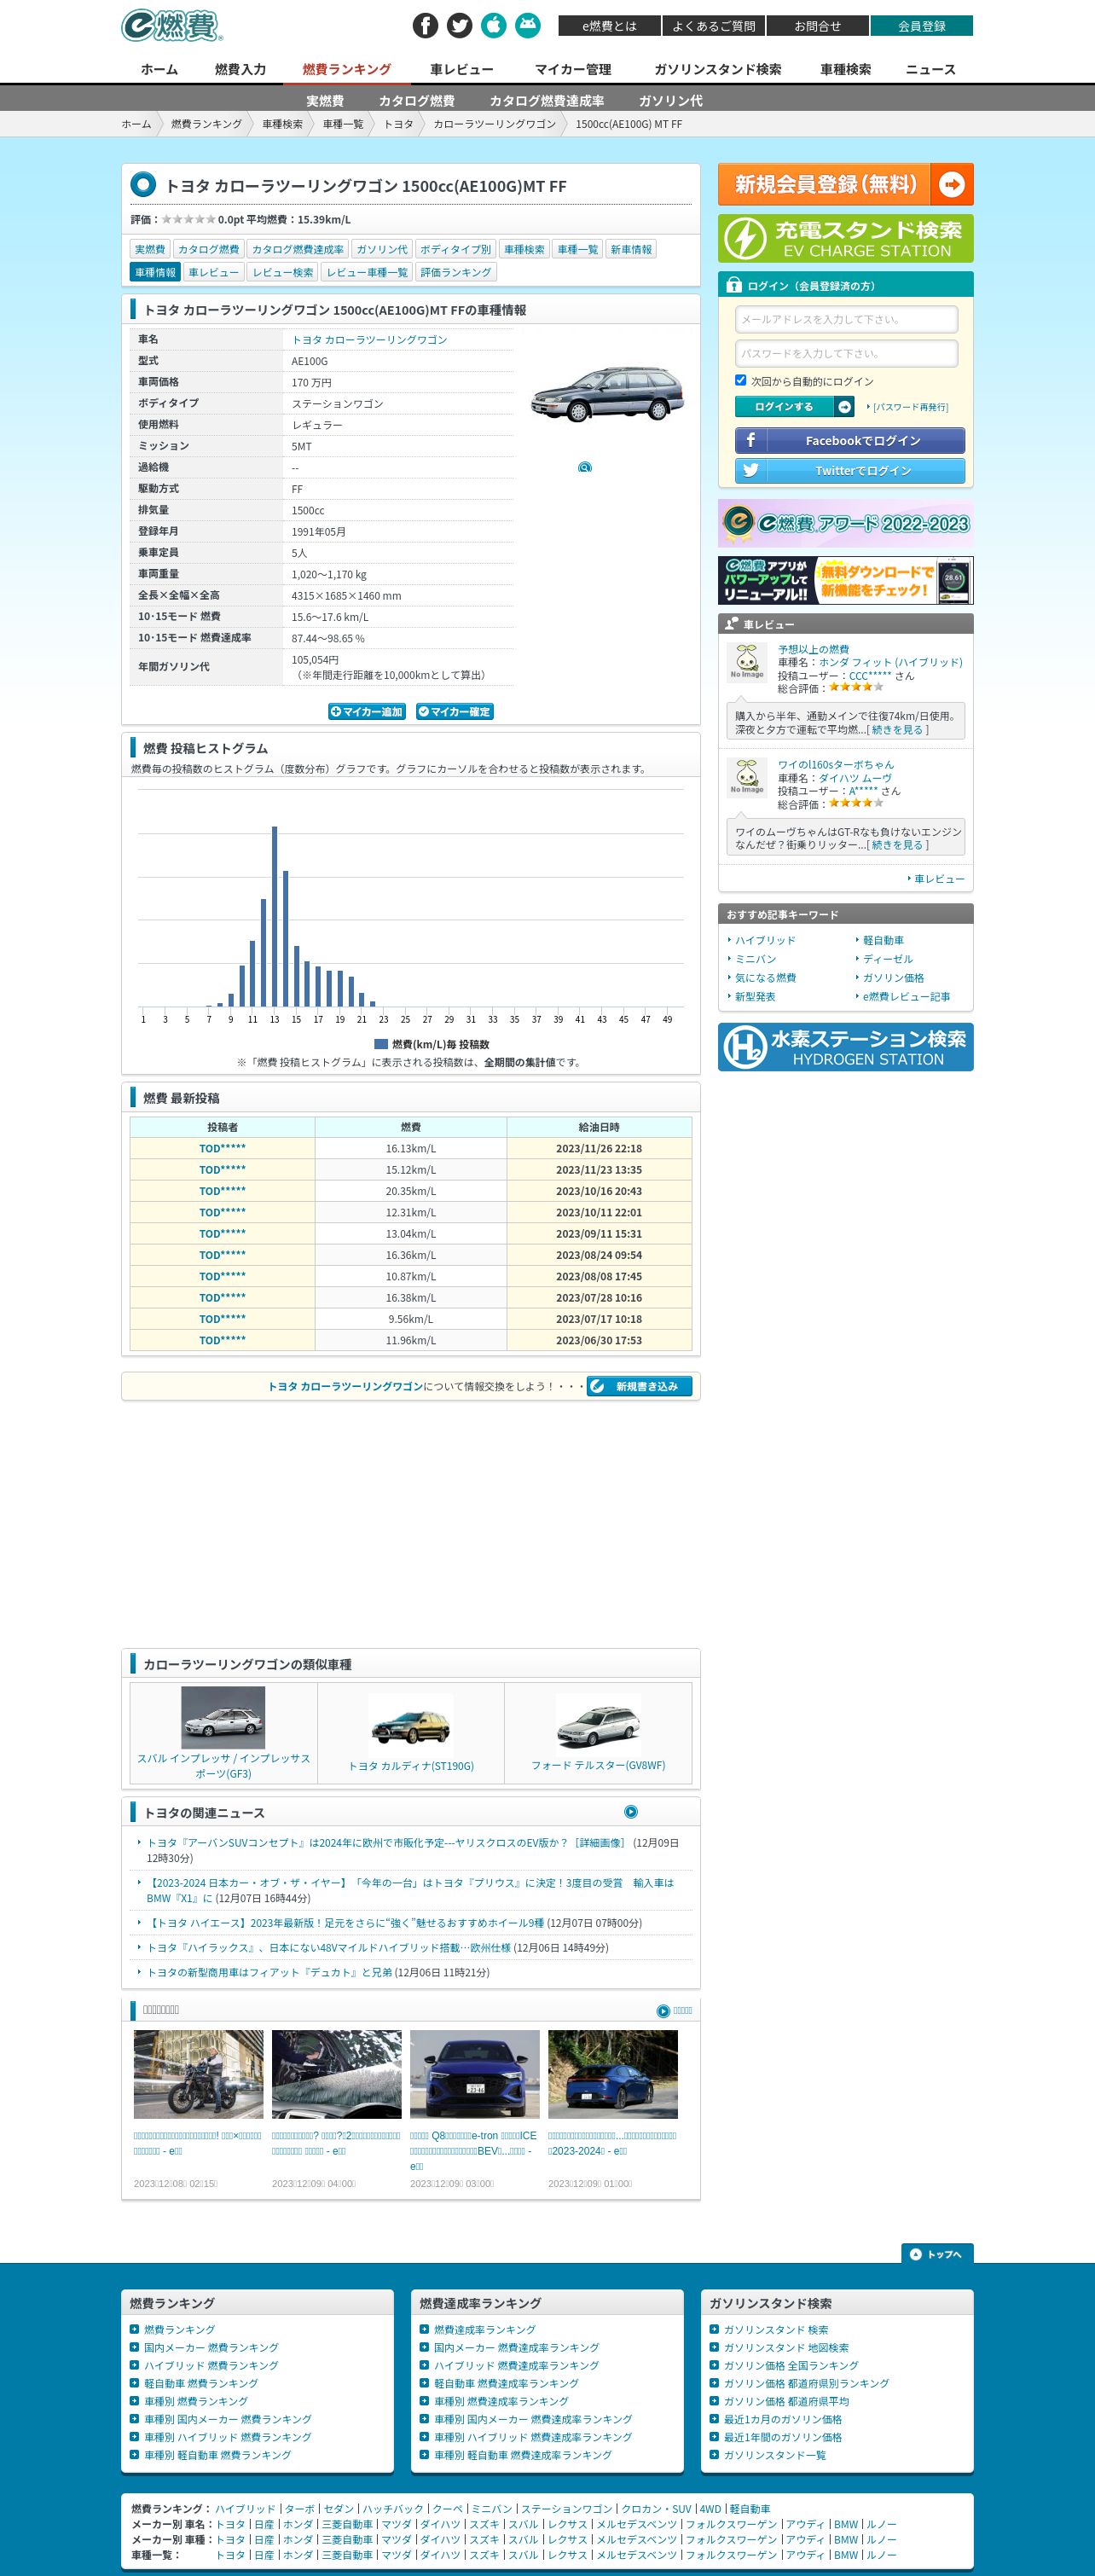Open the Apple app store icon

coord(494,26)
